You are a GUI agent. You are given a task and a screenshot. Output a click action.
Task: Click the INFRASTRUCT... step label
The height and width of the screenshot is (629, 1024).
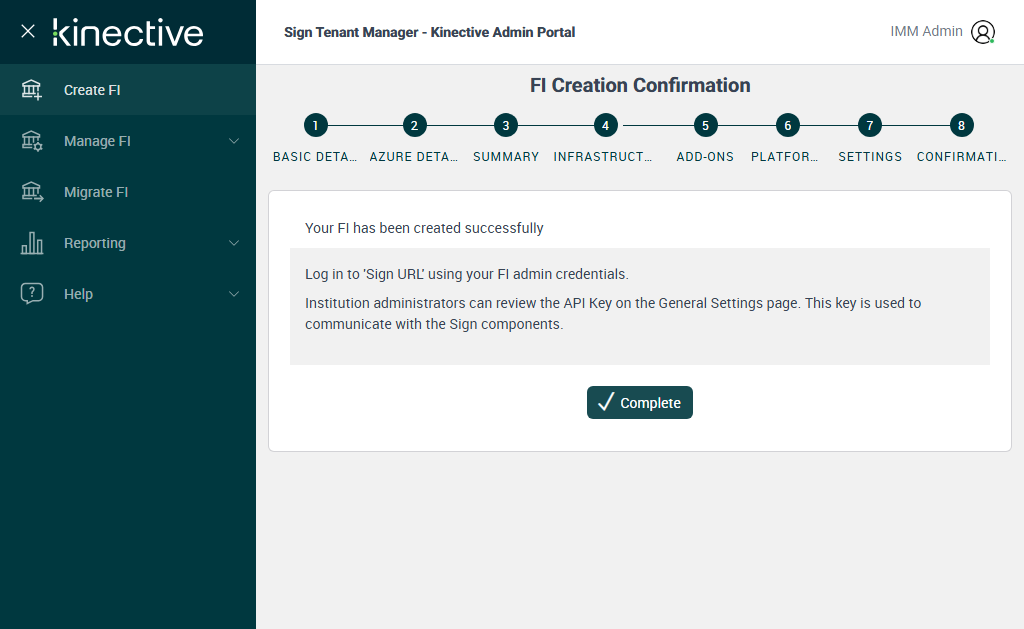(x=603, y=157)
